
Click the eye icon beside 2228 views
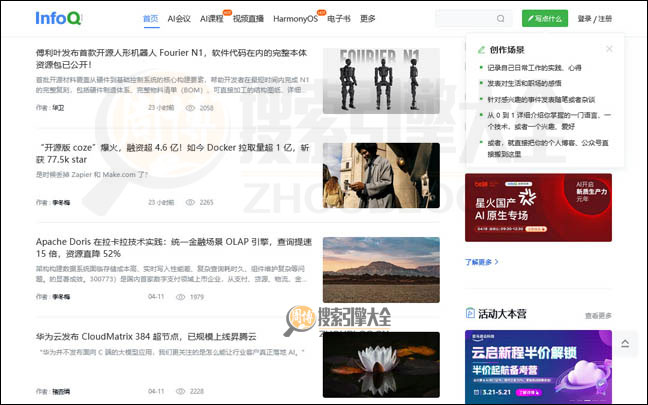[x=181, y=391]
